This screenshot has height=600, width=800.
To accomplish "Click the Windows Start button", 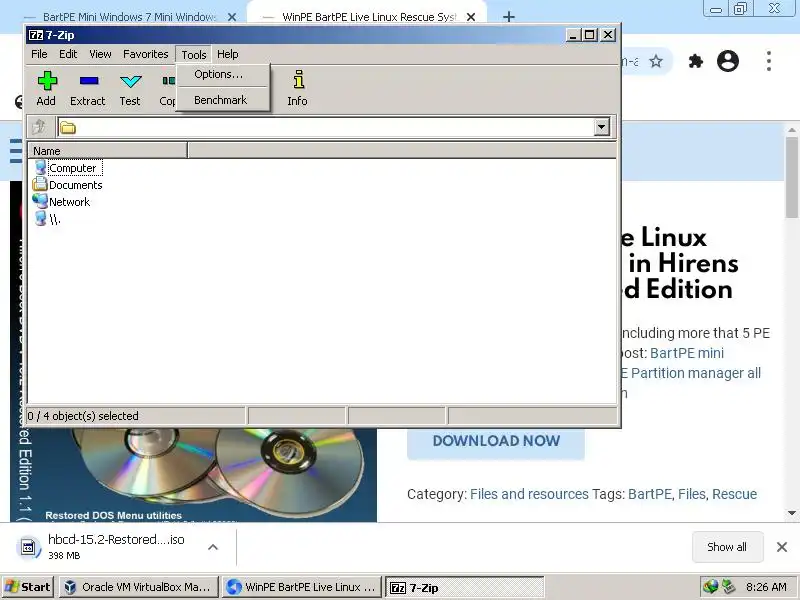I will point(27,587).
